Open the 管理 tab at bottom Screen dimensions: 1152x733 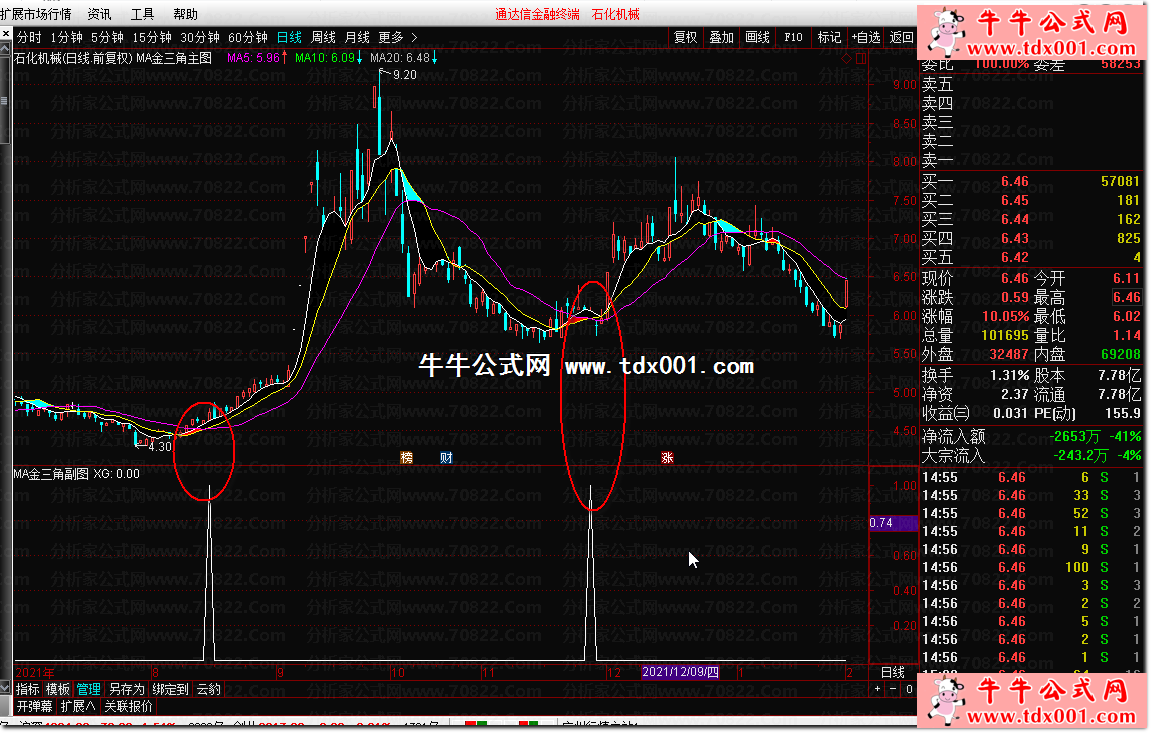89,689
